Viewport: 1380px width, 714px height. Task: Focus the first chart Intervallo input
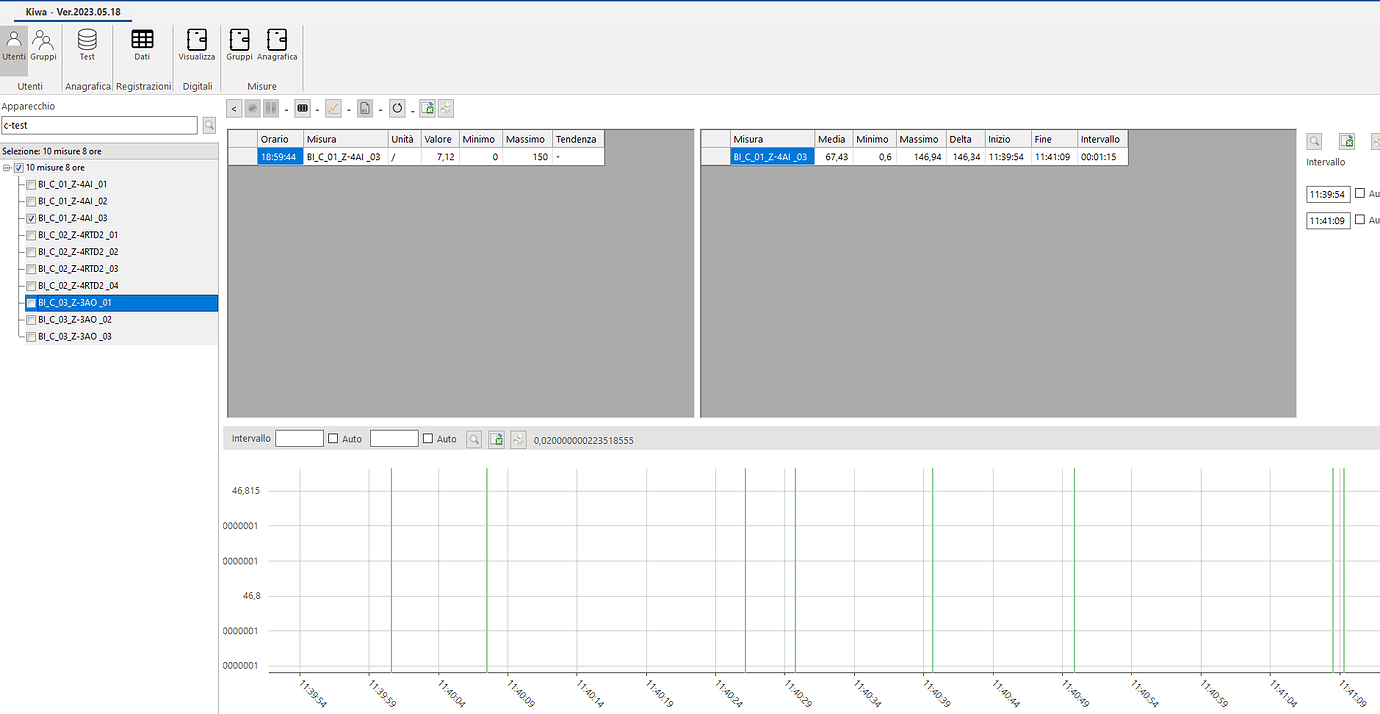299,439
